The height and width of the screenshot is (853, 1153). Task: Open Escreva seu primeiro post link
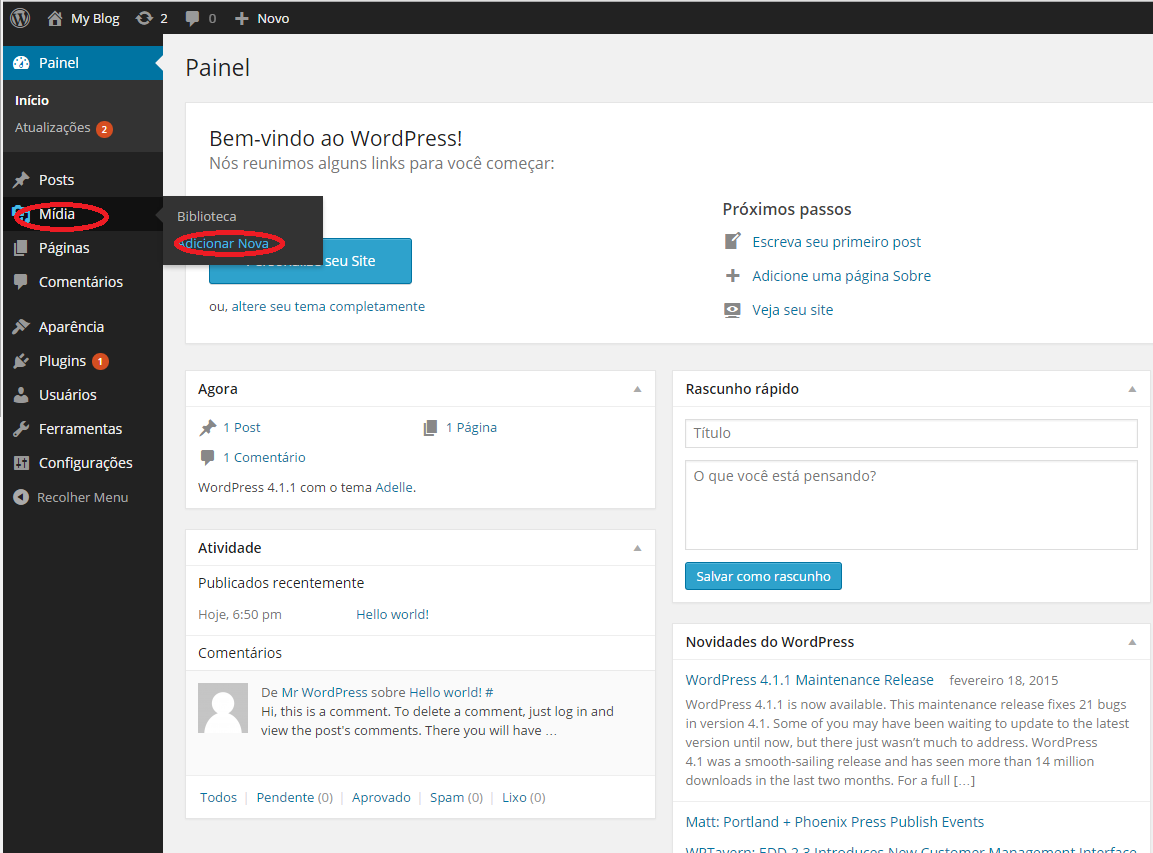tap(836, 242)
